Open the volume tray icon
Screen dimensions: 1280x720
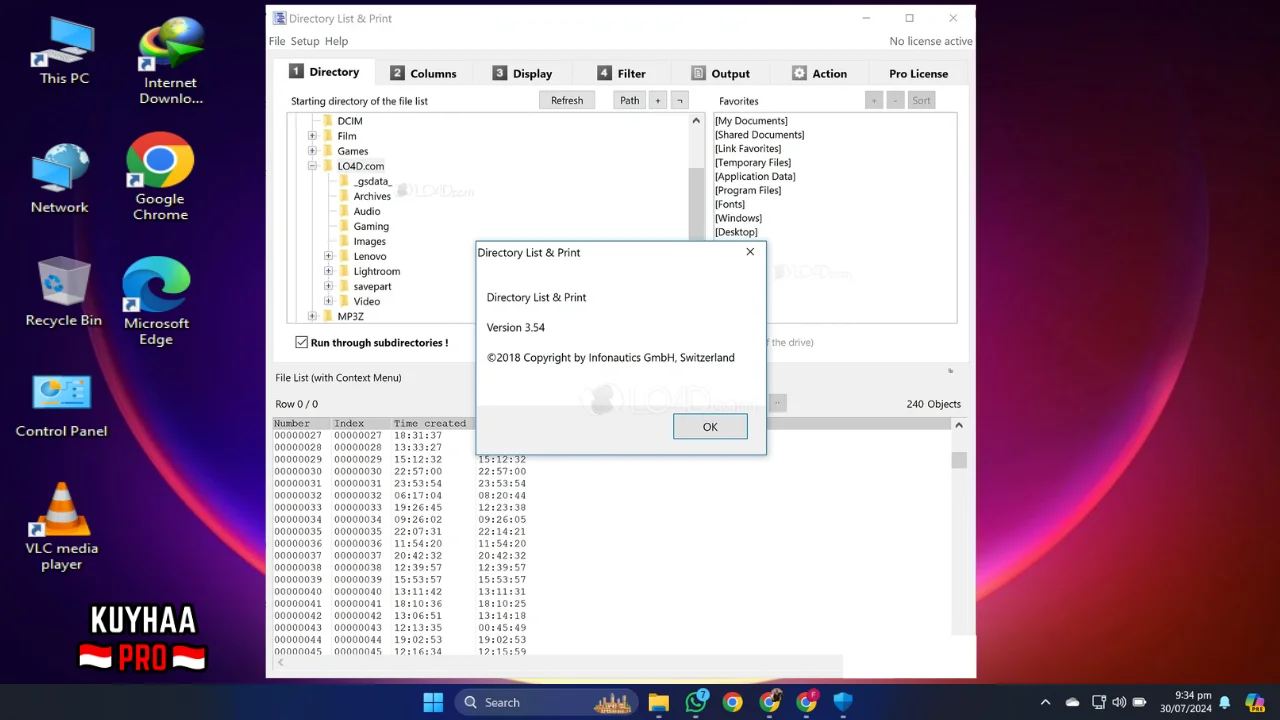coord(1119,702)
